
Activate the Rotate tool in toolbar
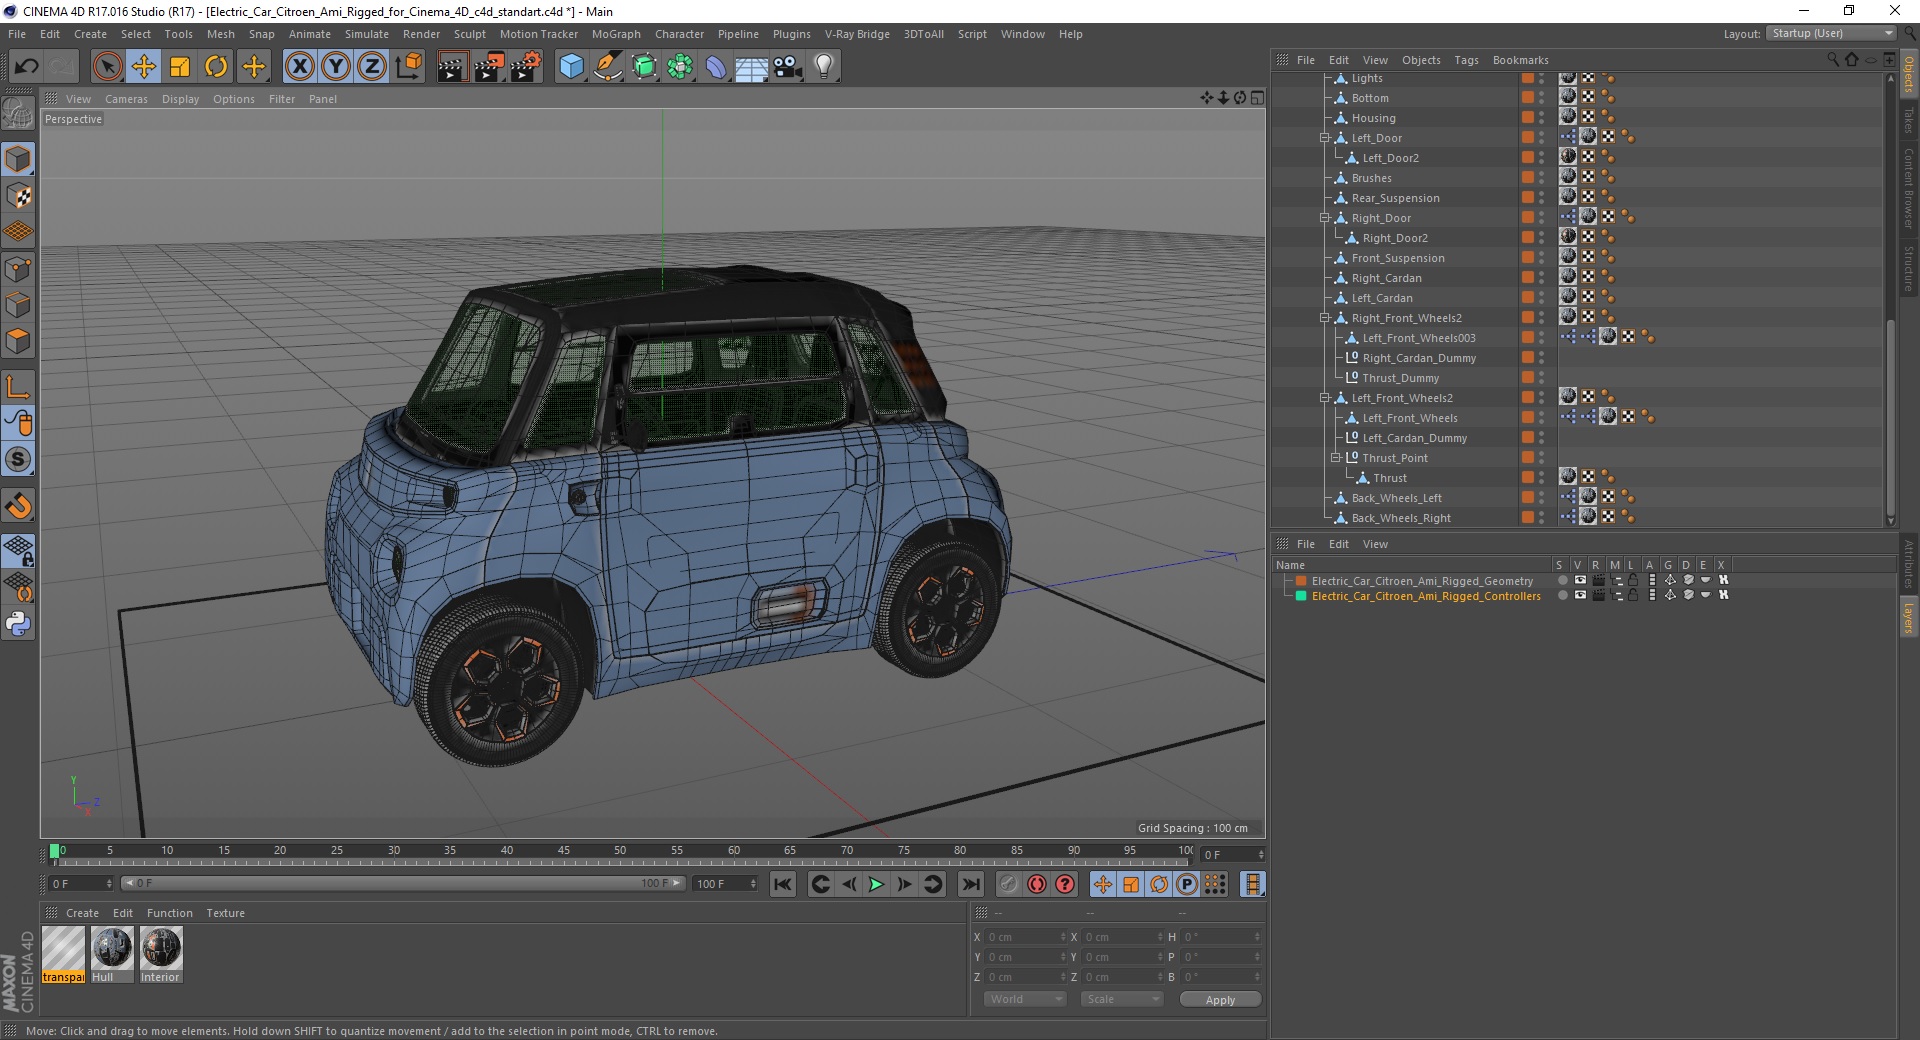(x=216, y=67)
